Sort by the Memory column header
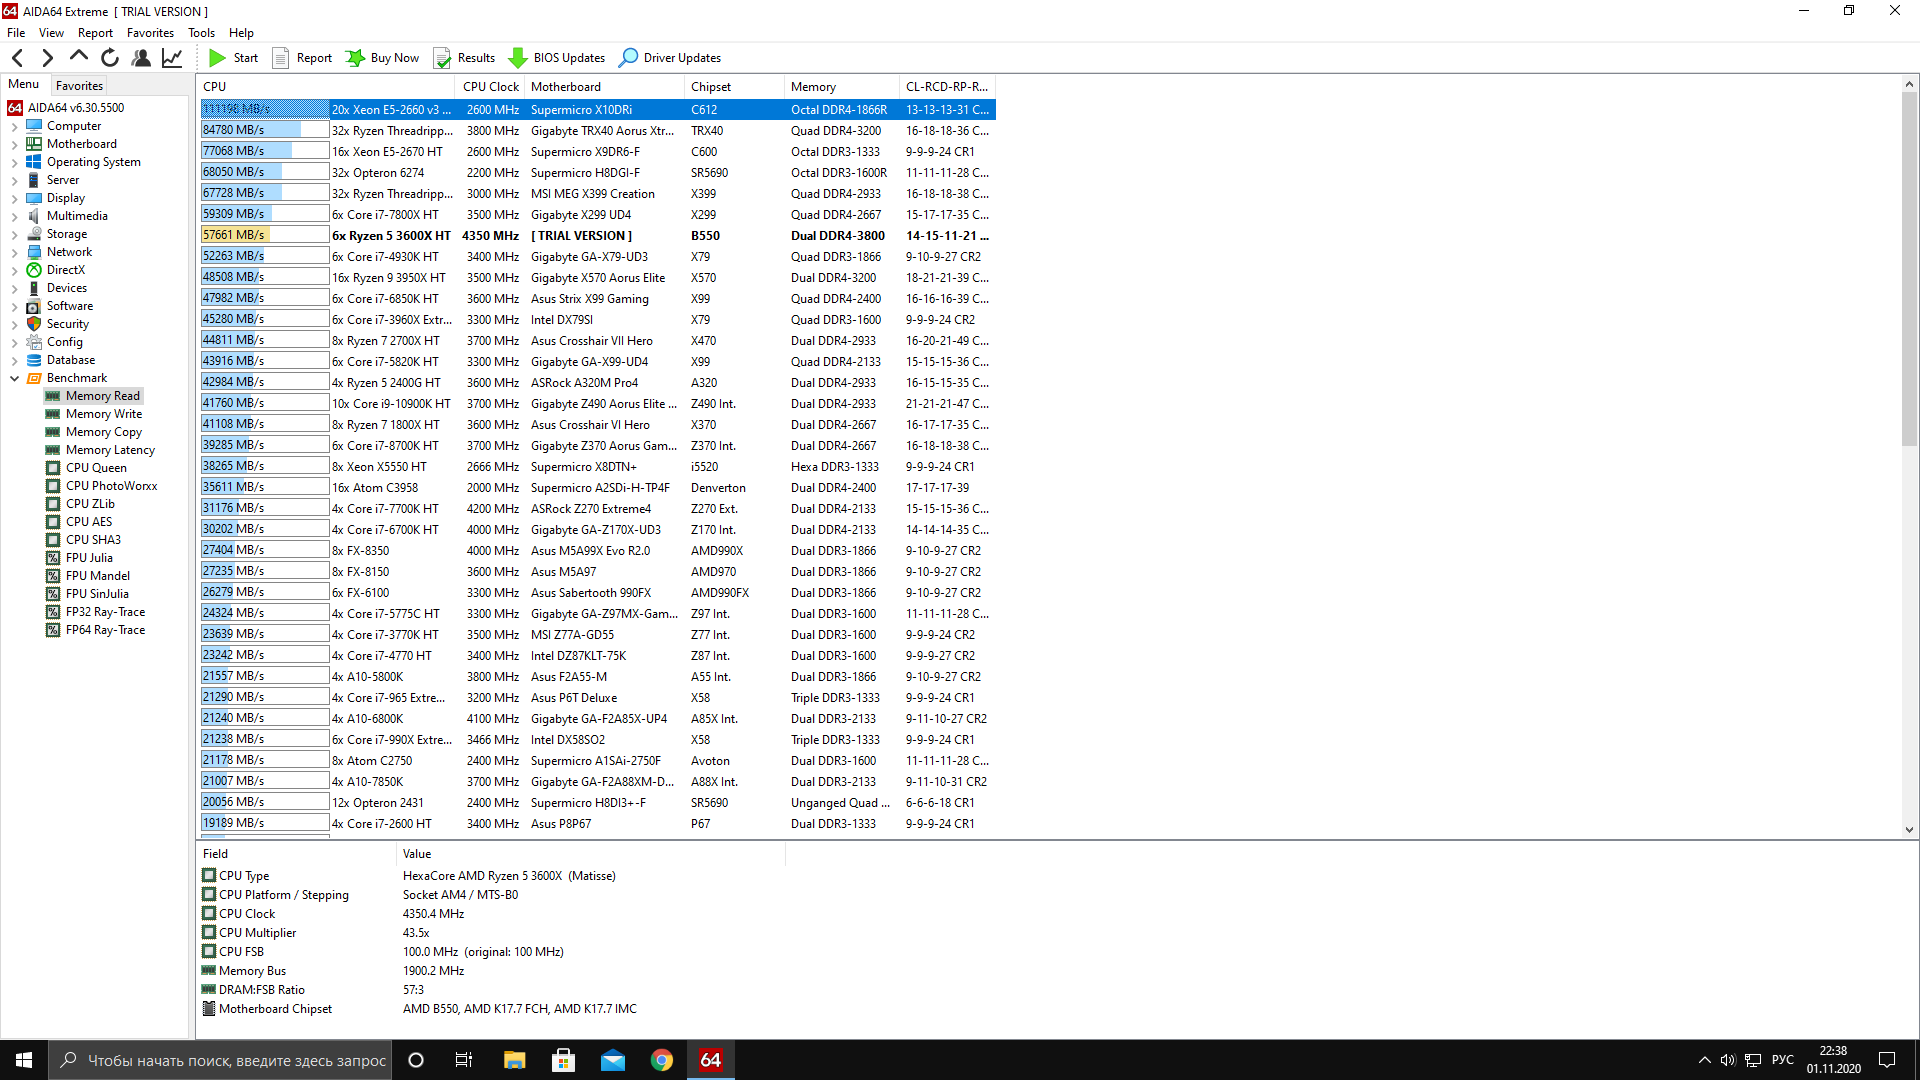 pos(842,87)
